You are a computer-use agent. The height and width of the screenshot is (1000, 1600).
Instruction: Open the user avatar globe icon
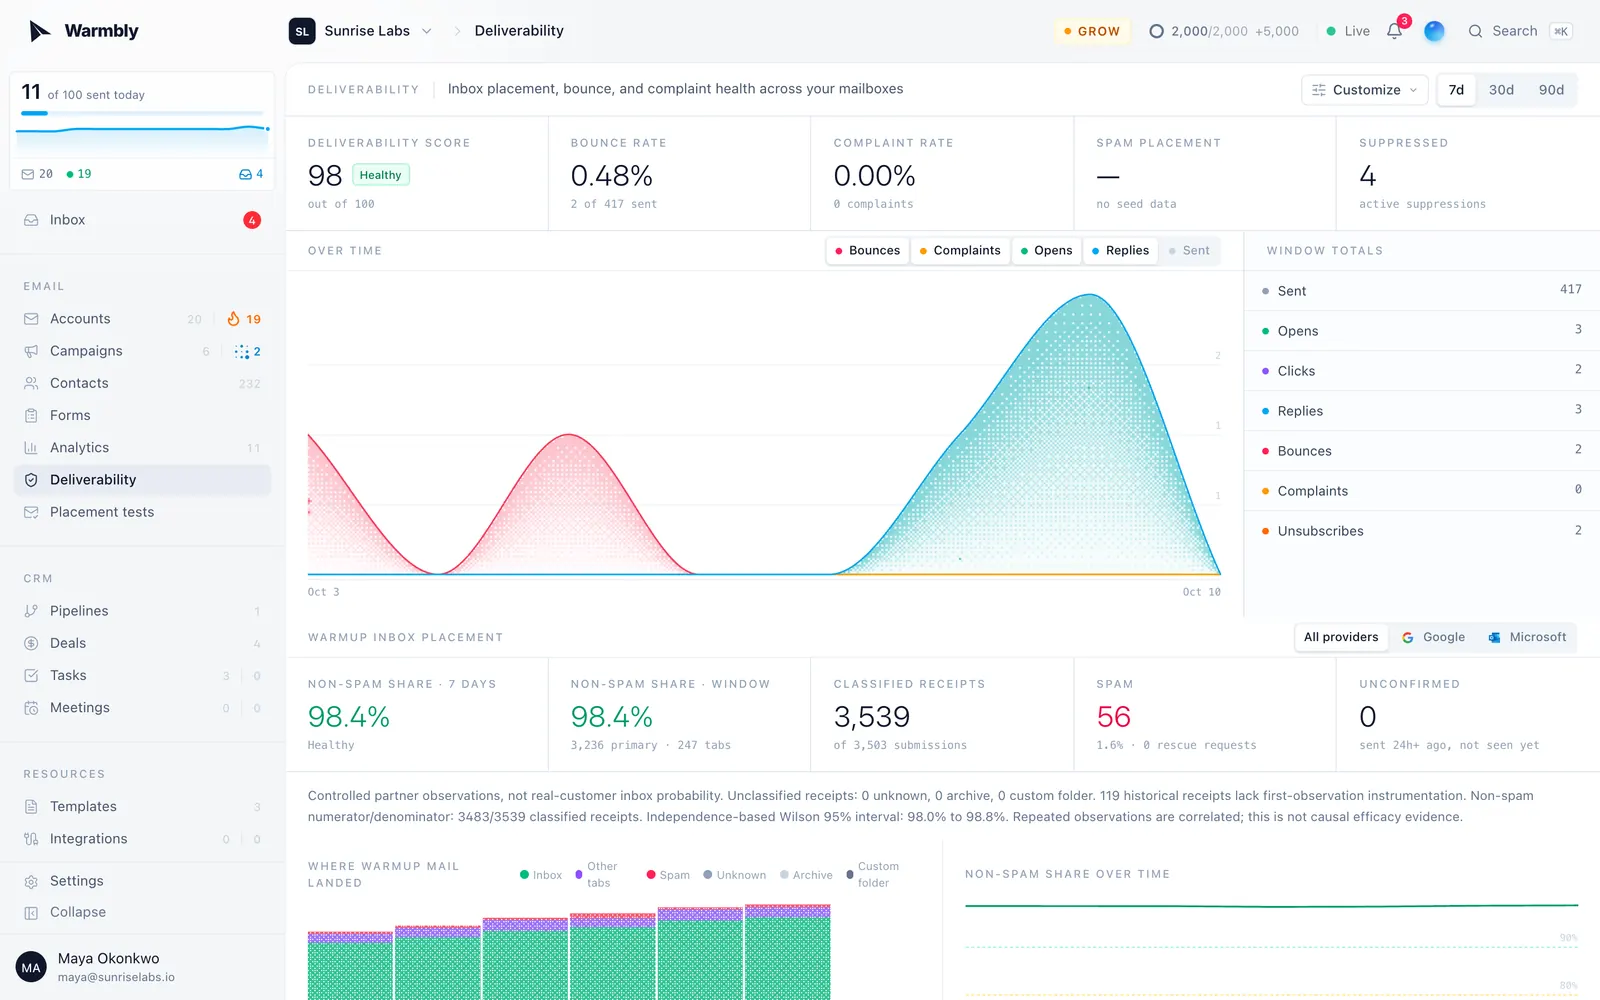click(x=1434, y=31)
